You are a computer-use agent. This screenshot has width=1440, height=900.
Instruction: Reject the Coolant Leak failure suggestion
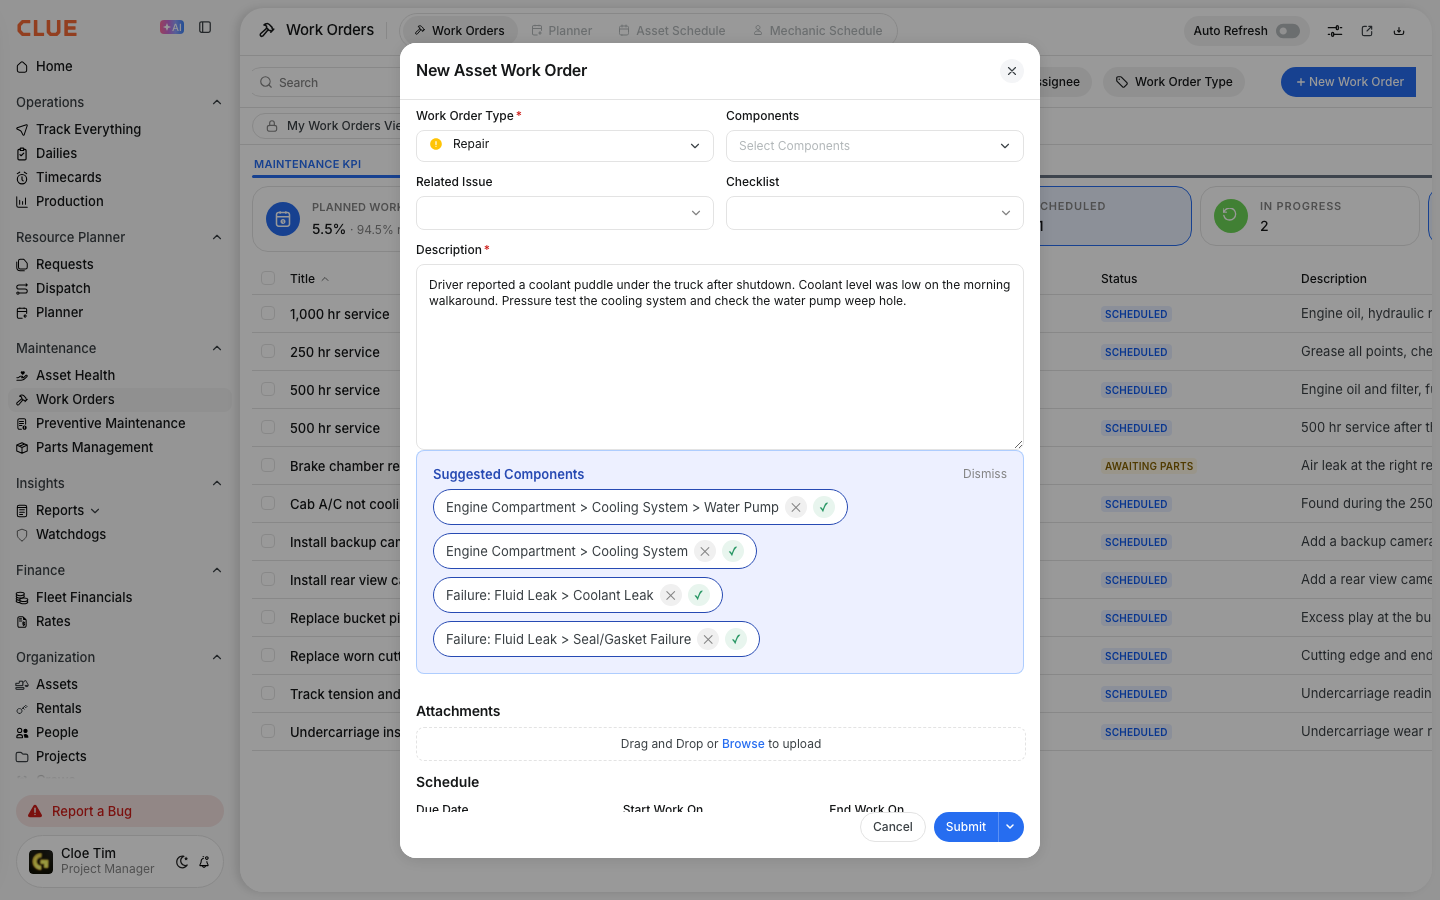coord(671,595)
